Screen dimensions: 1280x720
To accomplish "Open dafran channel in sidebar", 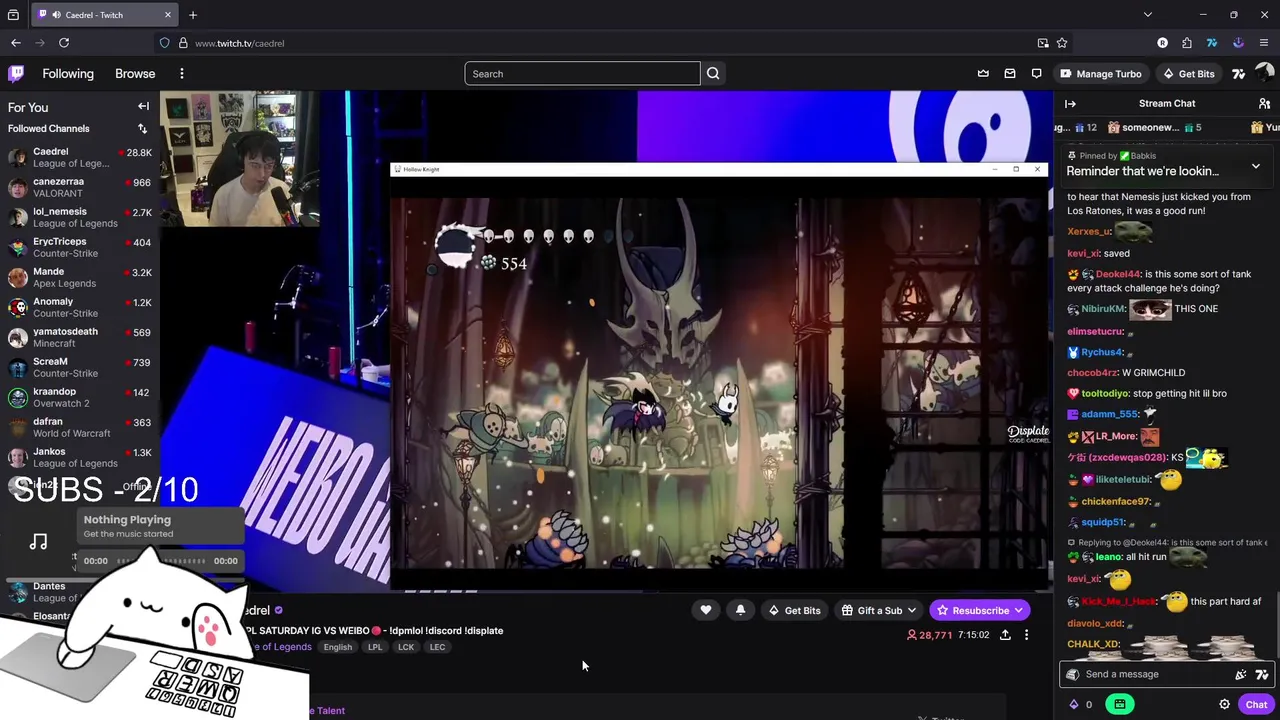I will (x=80, y=427).
